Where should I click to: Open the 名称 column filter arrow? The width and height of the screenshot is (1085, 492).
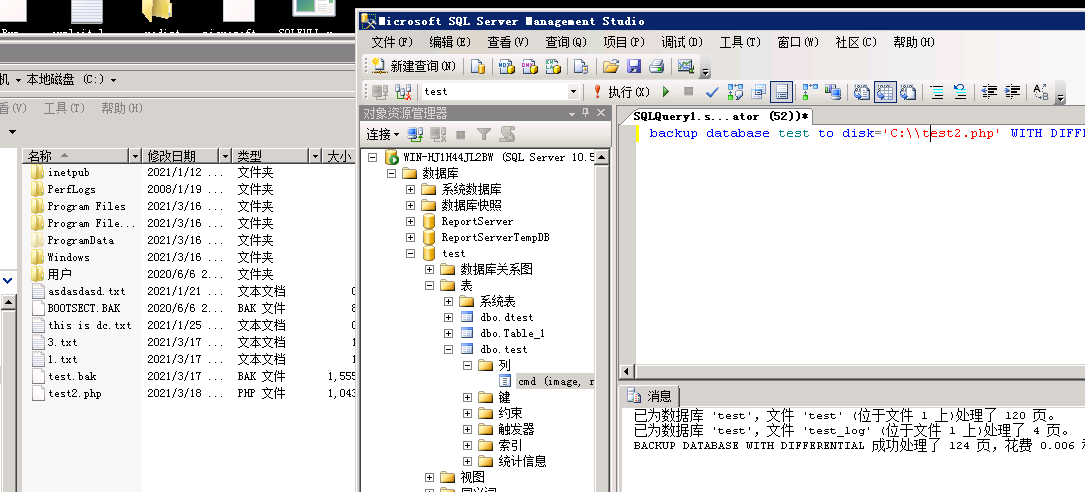click(x=134, y=156)
